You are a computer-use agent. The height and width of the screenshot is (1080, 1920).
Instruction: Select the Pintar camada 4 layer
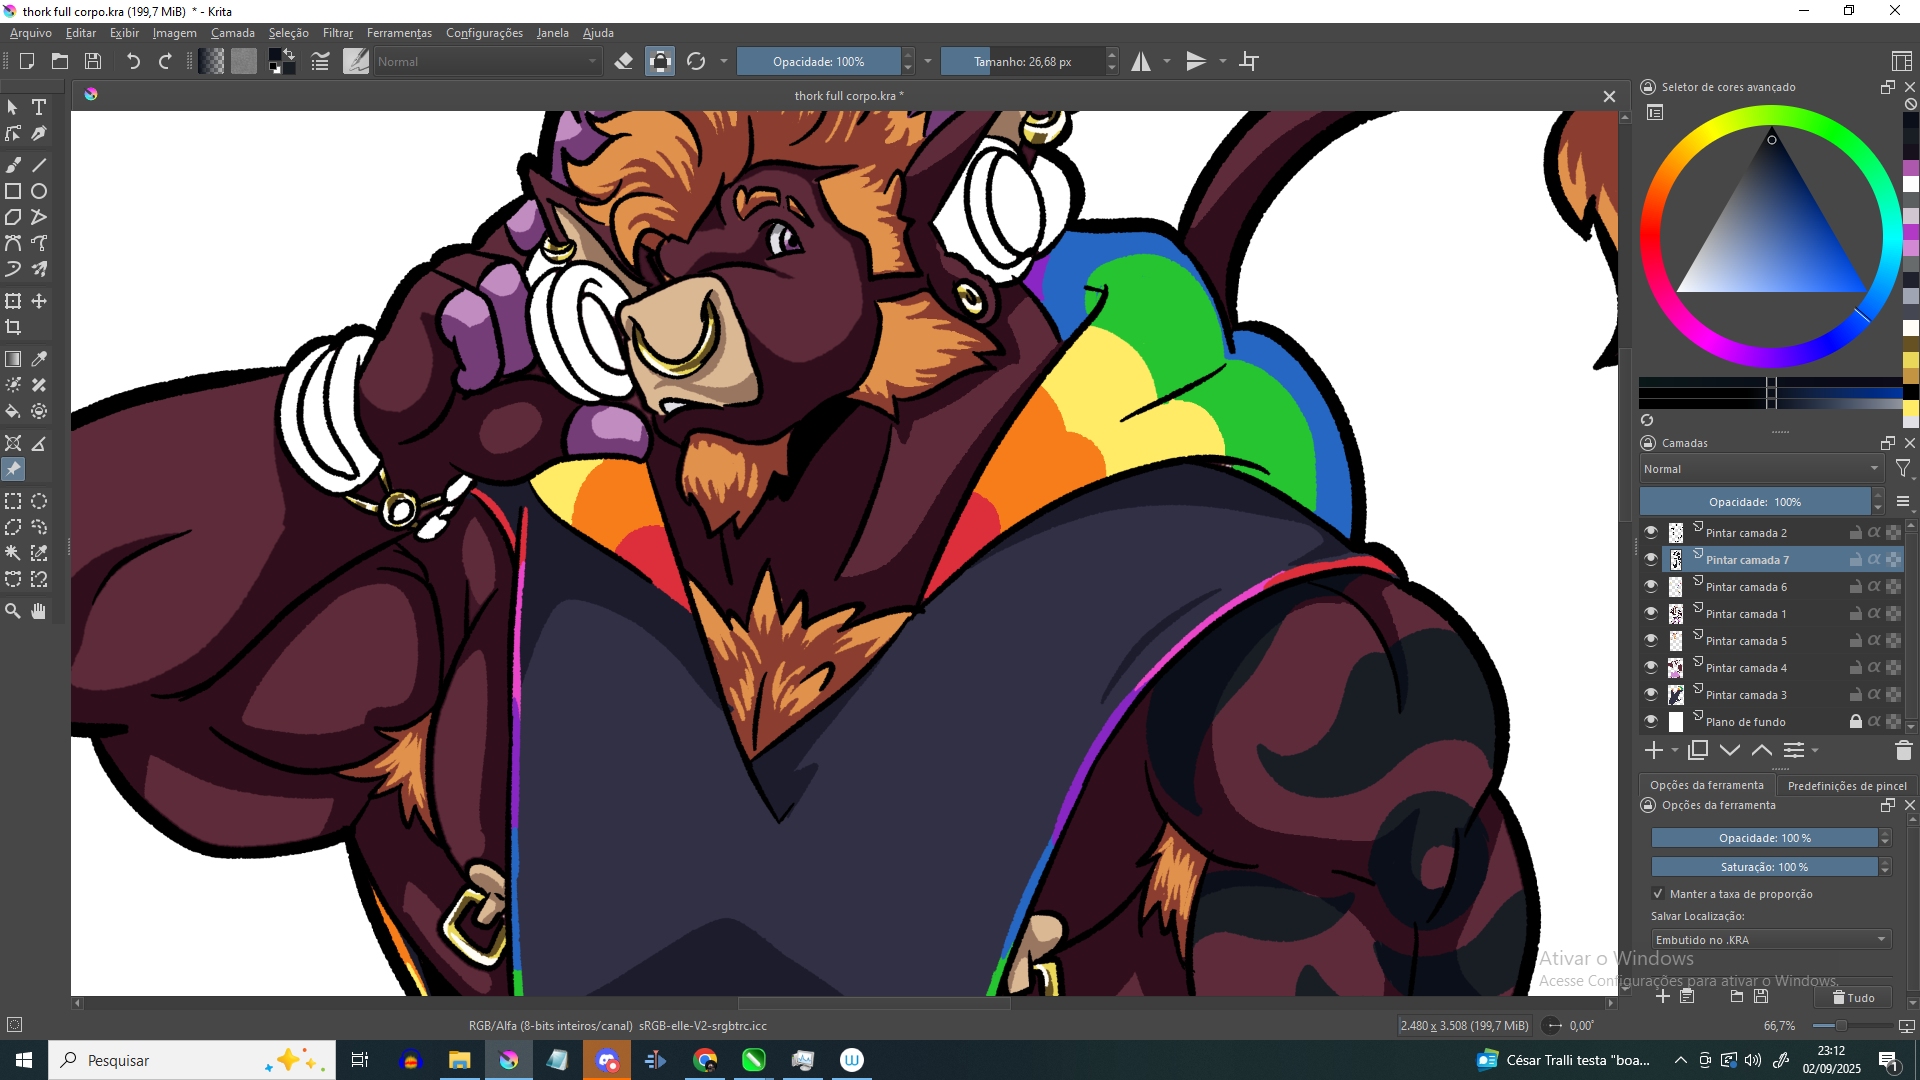click(x=1746, y=668)
